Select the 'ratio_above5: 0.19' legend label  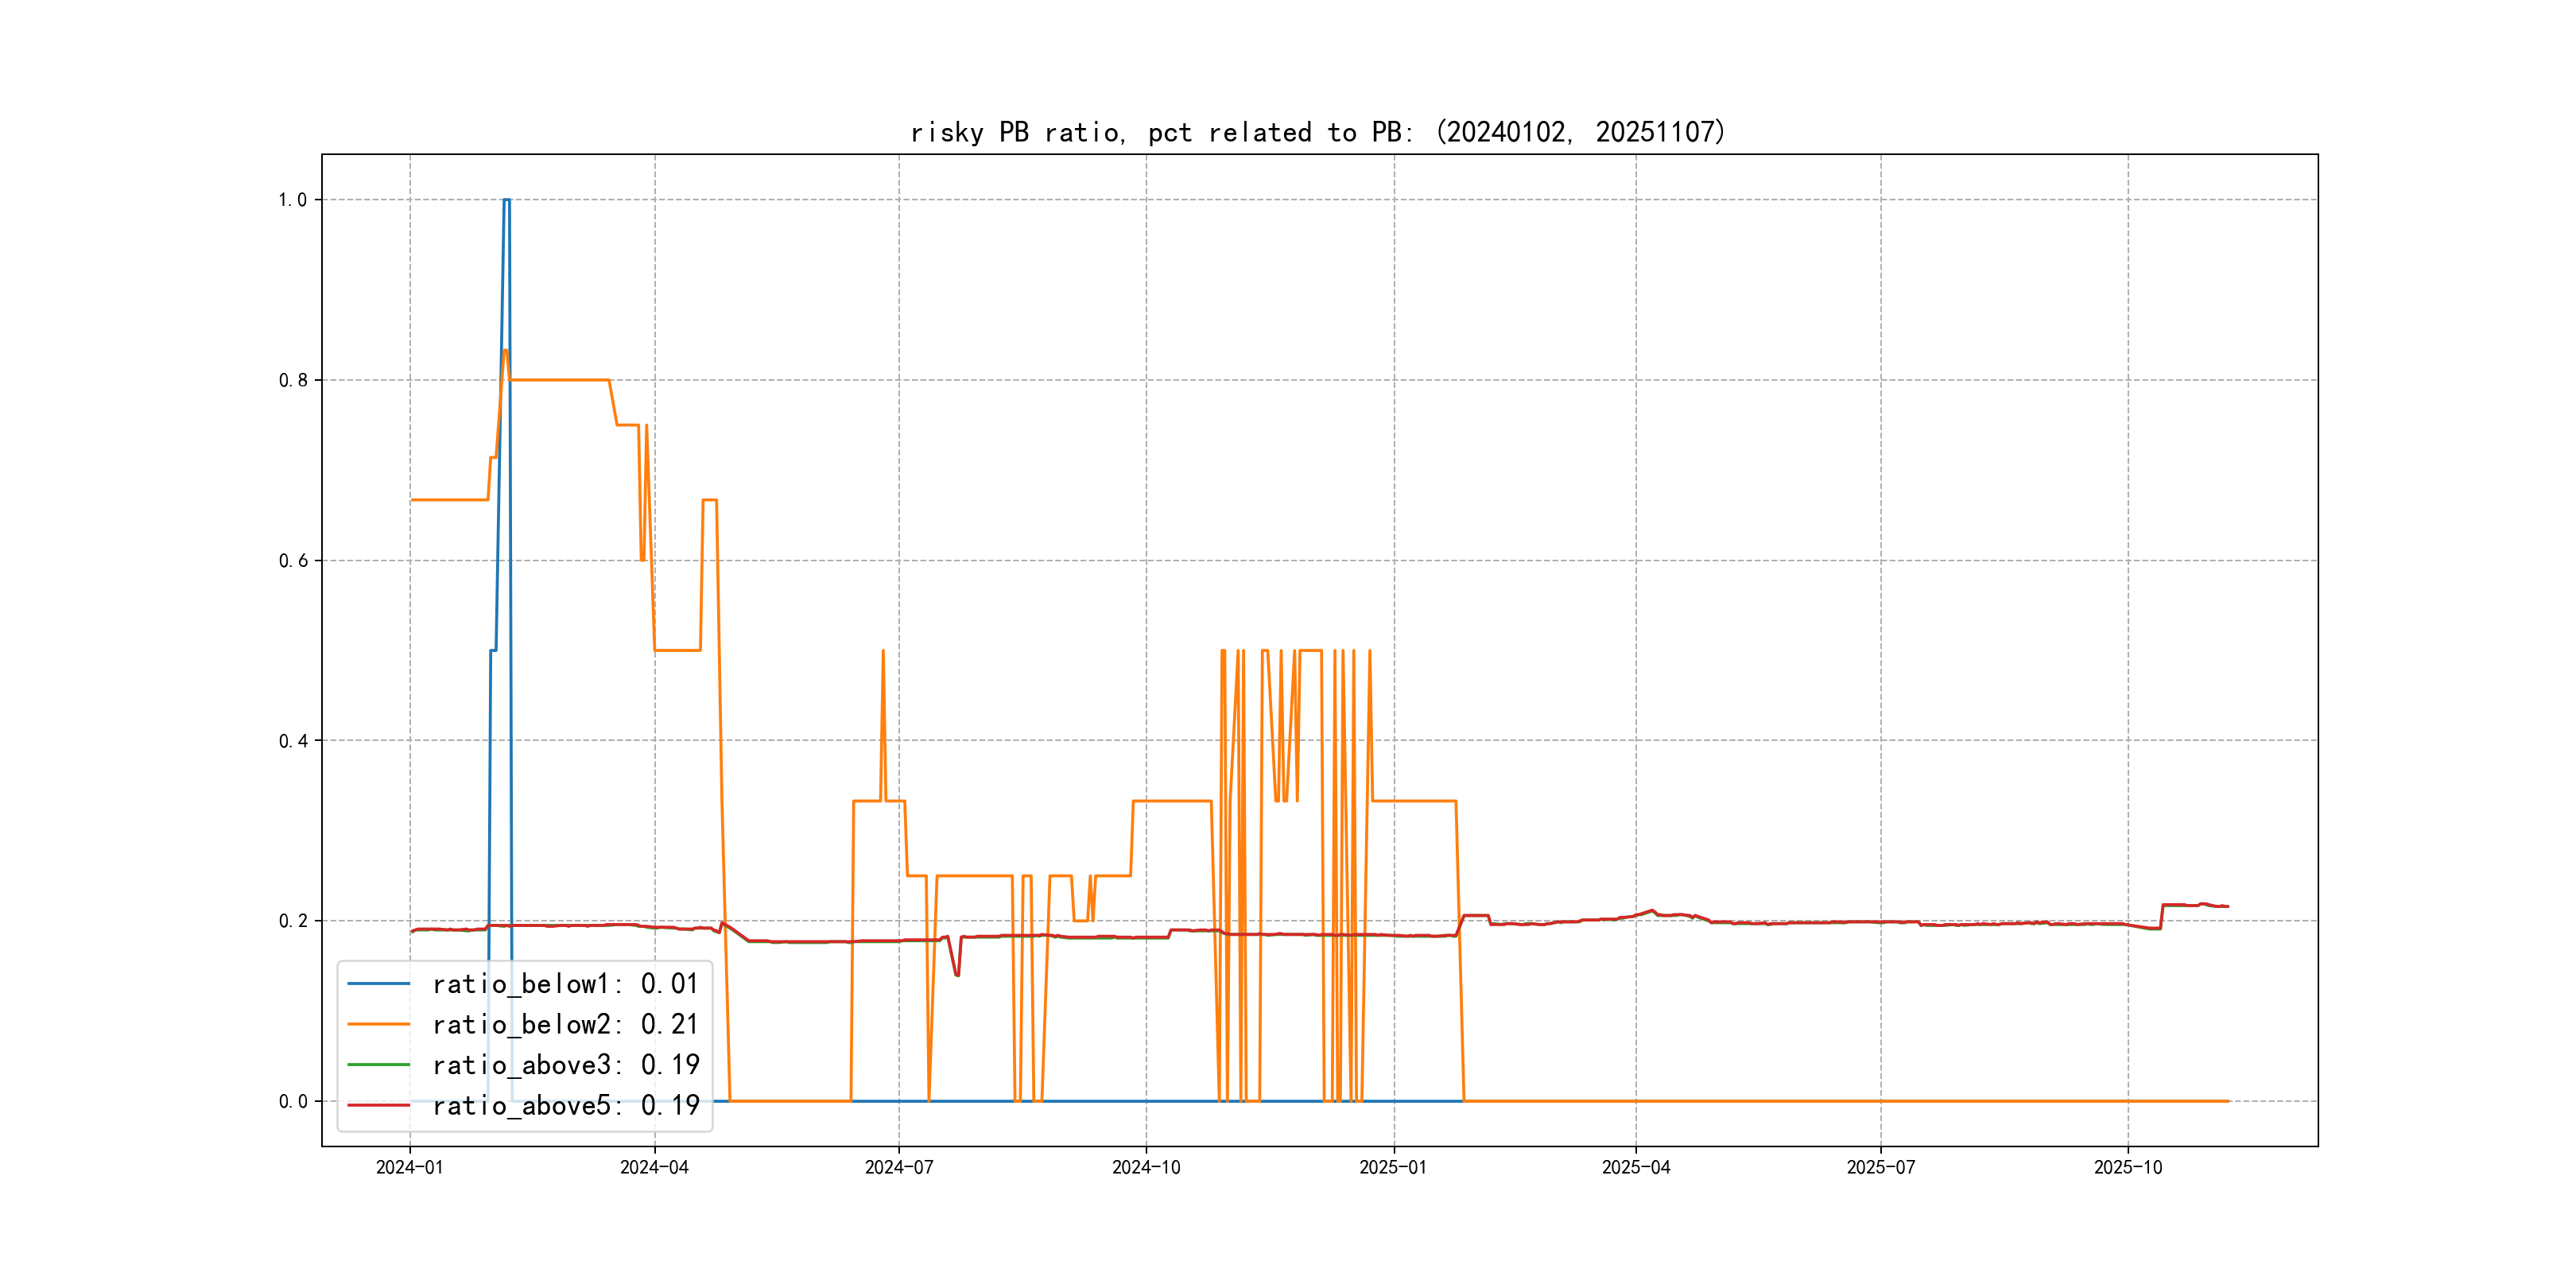coord(565,1105)
